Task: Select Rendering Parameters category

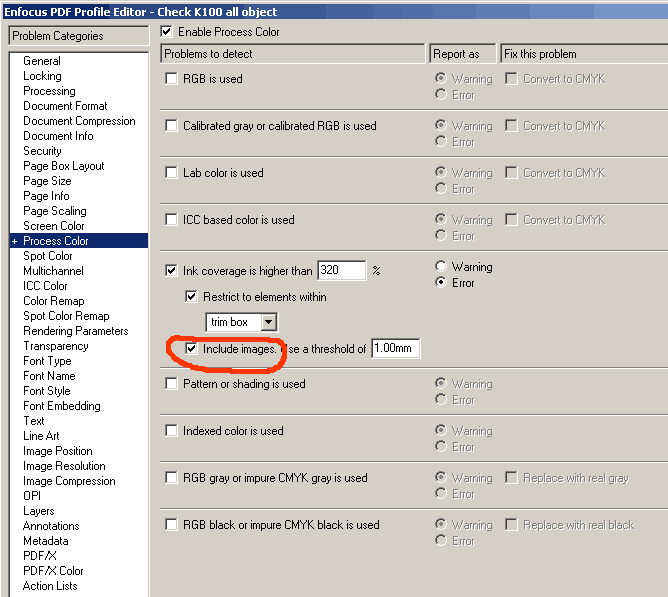Action: coord(76,331)
